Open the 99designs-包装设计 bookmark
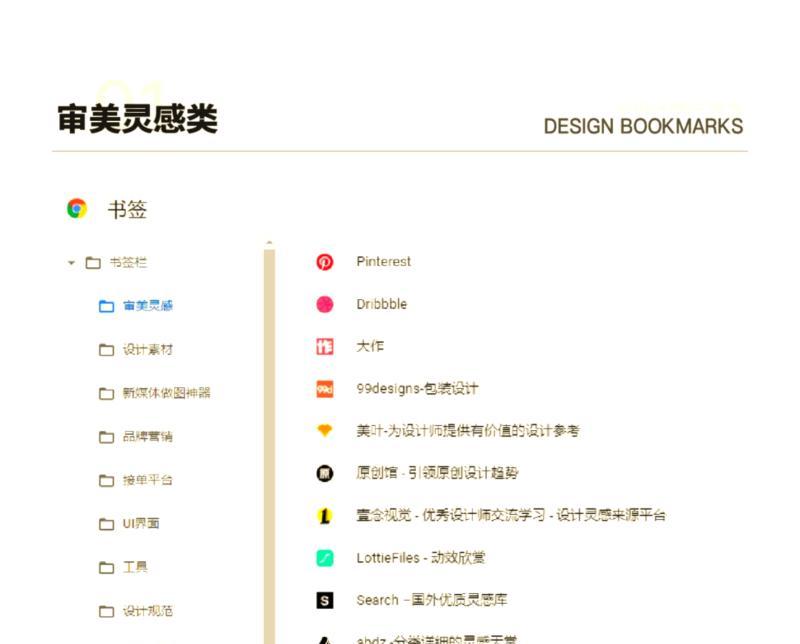The image size is (800, 644). click(417, 388)
